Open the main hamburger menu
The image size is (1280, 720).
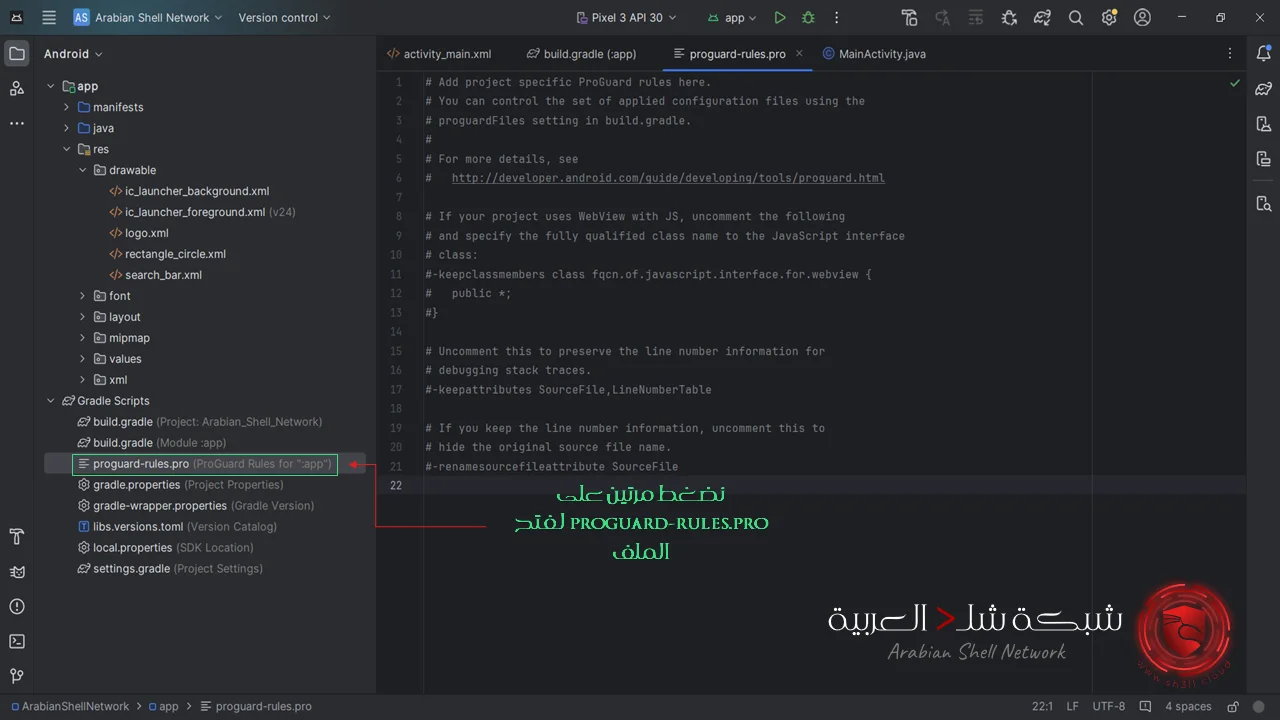tap(49, 18)
